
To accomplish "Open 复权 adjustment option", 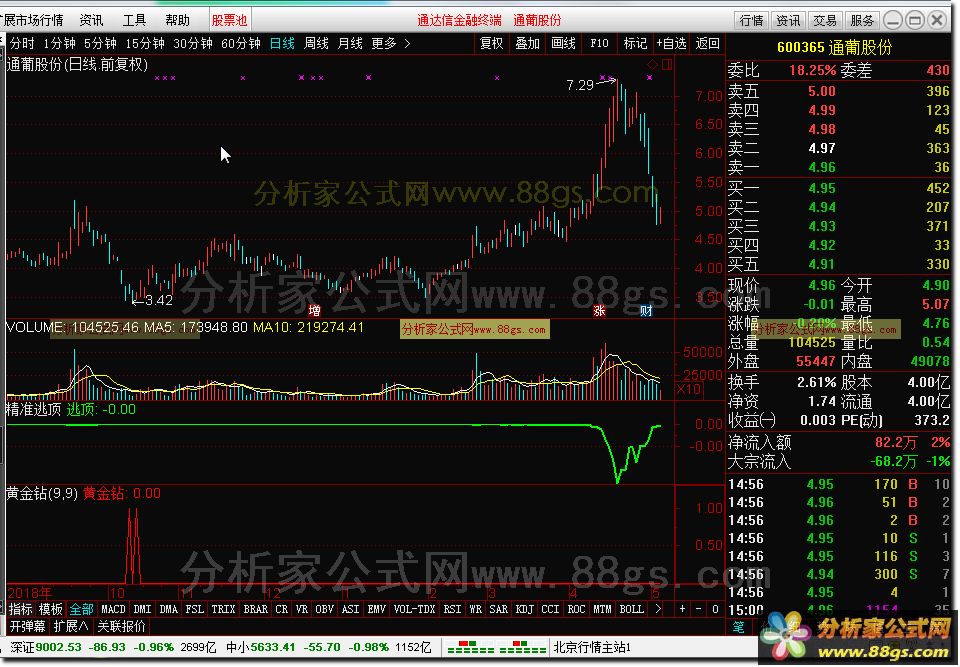I will [492, 43].
